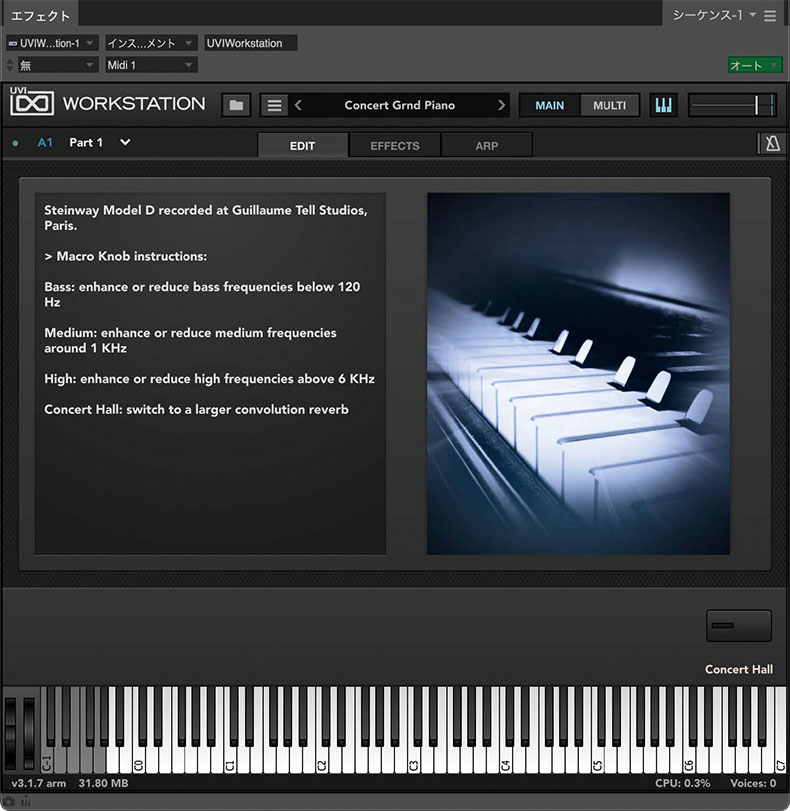Click the v3.1.7 arm version text

pos(38,784)
